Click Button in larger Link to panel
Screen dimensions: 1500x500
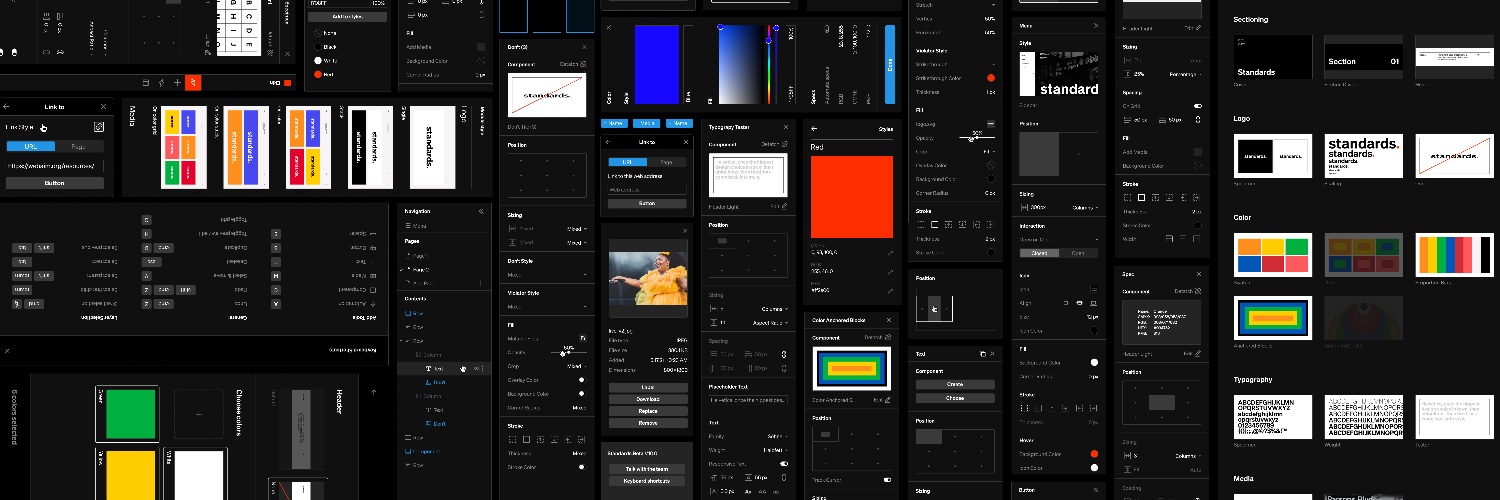tap(55, 183)
